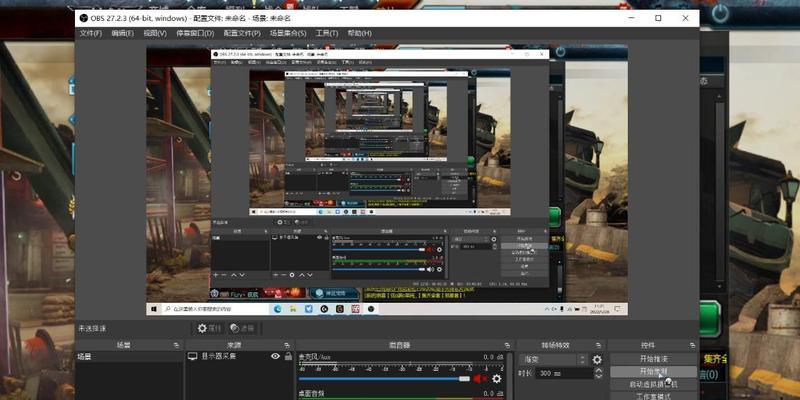Click the OBS icon in the previewed taskbar
Image resolution: width=800 pixels, height=400 pixels.
tap(371, 309)
